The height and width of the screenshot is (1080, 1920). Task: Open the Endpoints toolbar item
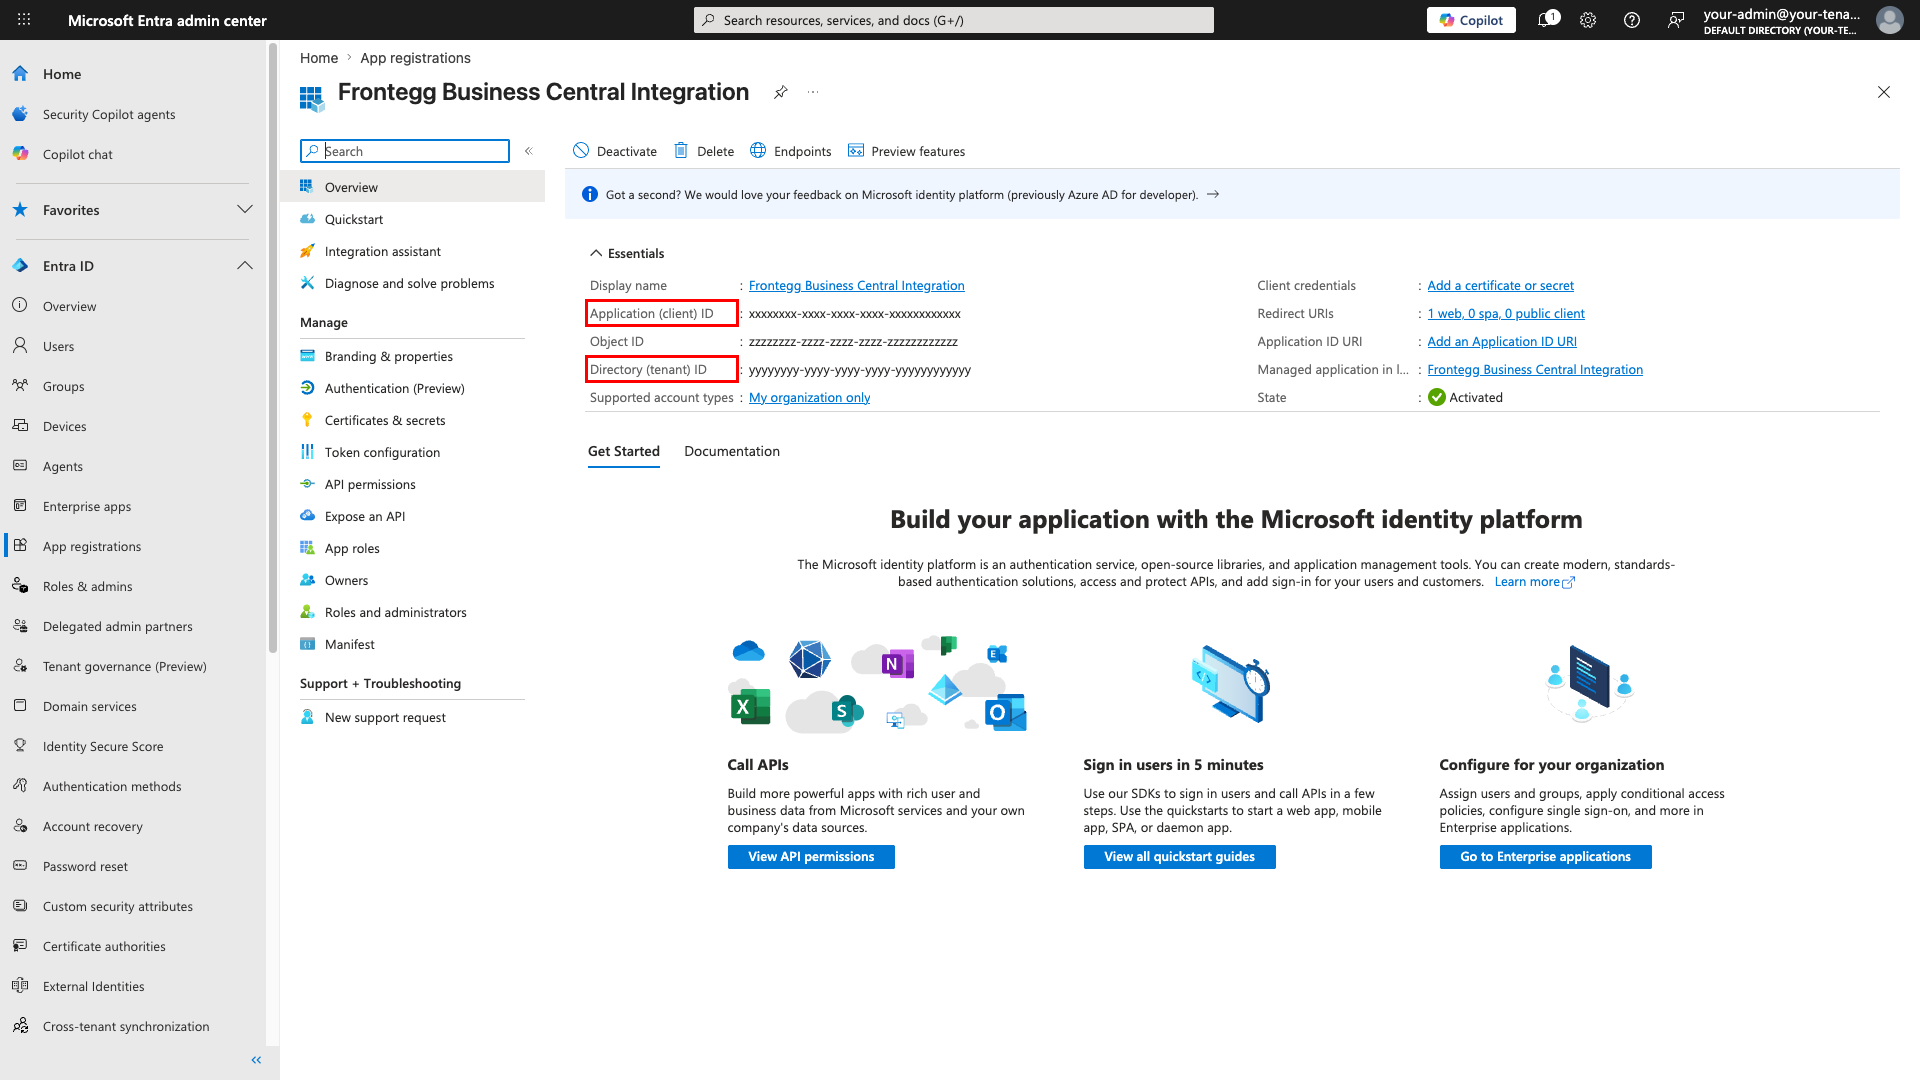(x=791, y=151)
